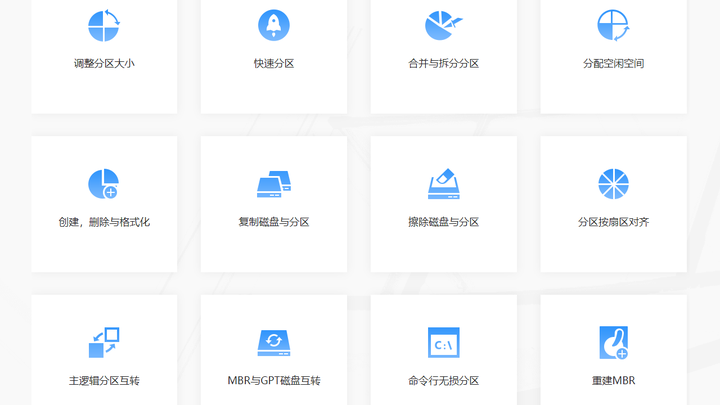Click the 调整分区大小 pie-chart icon

coord(104,25)
